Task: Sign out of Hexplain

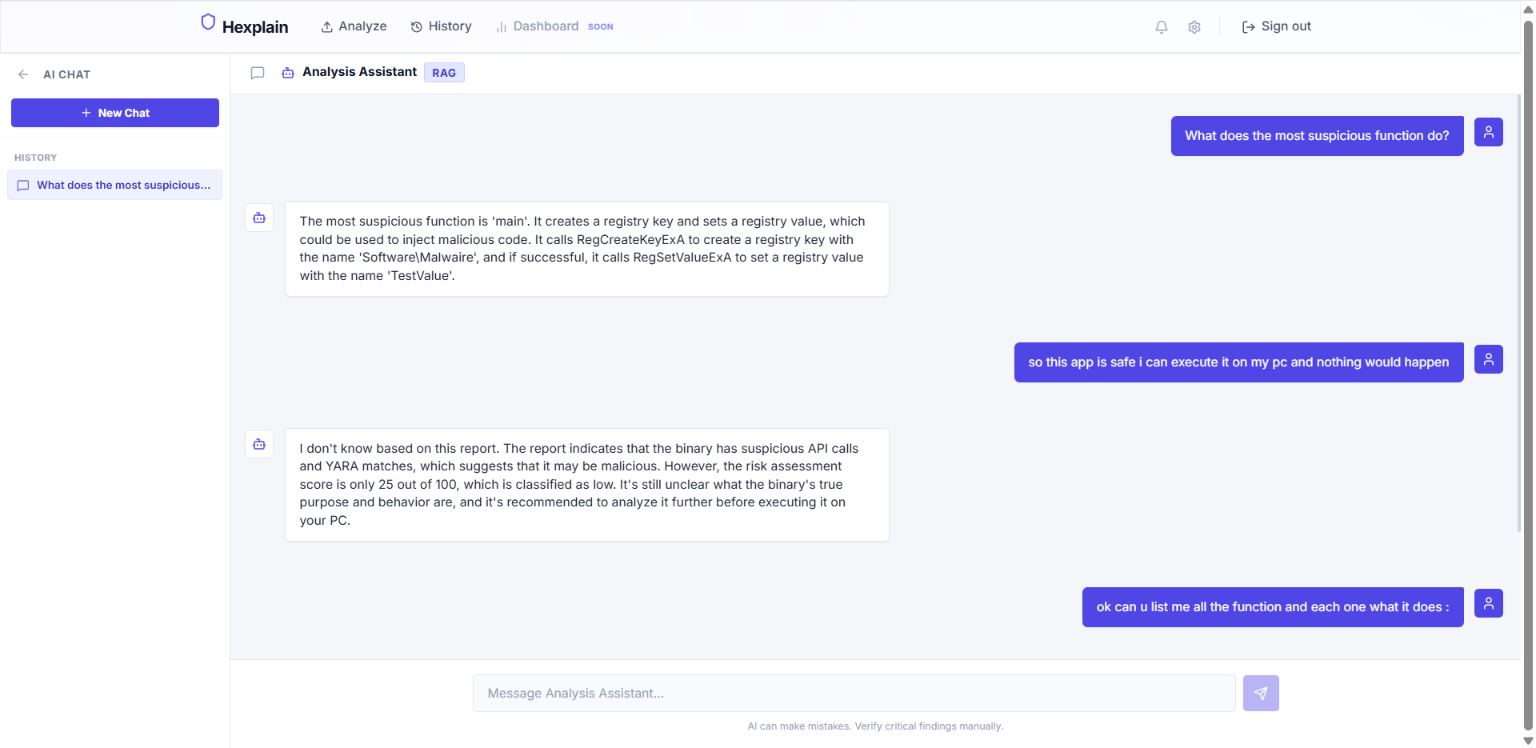Action: 1276,27
